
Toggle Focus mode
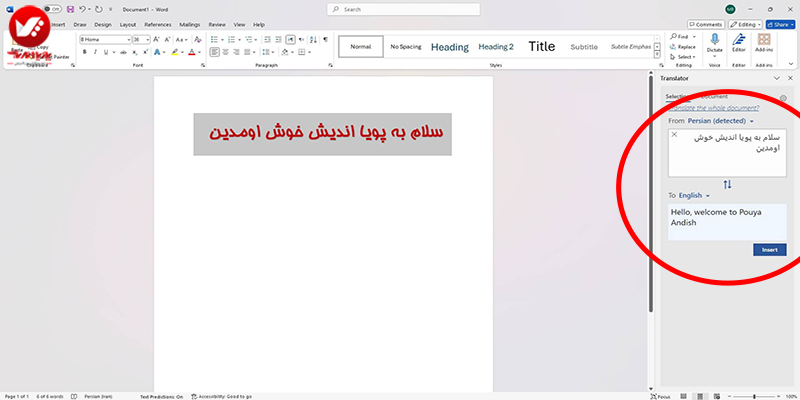pyautogui.click(x=661, y=396)
